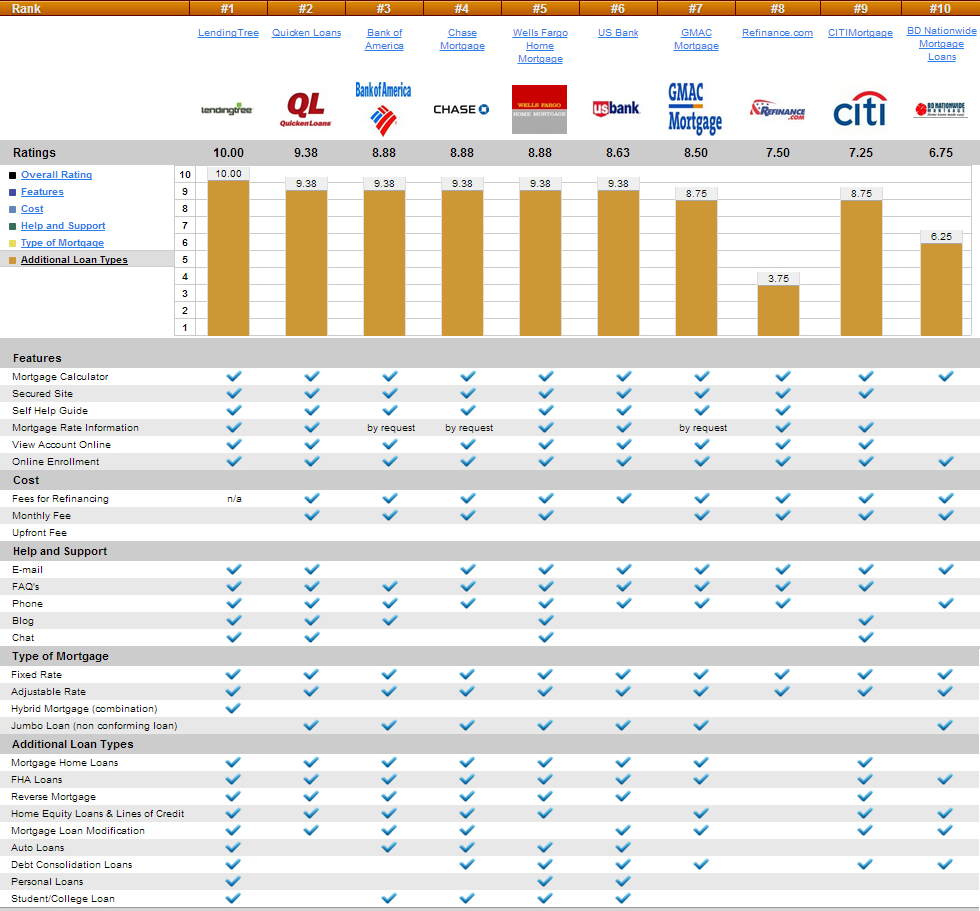Click Quicken Loans' Monthly Fee checkmark

pyautogui.click(x=312, y=515)
